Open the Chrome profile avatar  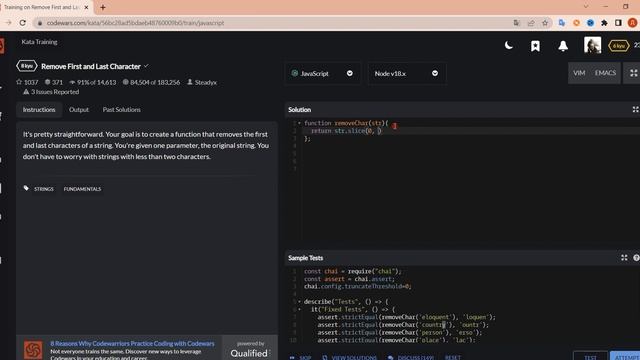point(632,23)
